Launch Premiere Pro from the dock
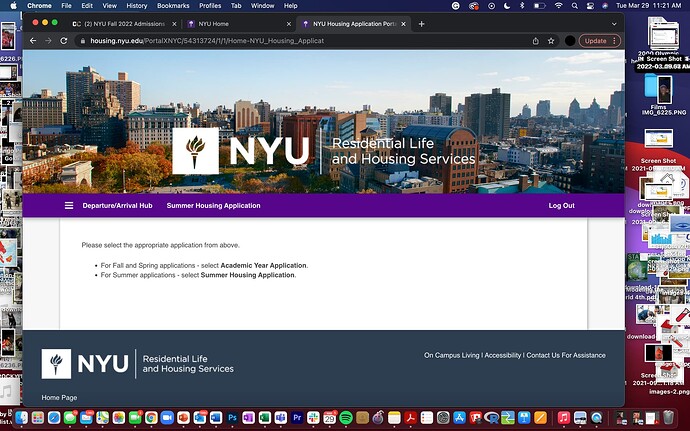Image resolution: width=690 pixels, height=431 pixels. tap(297, 417)
